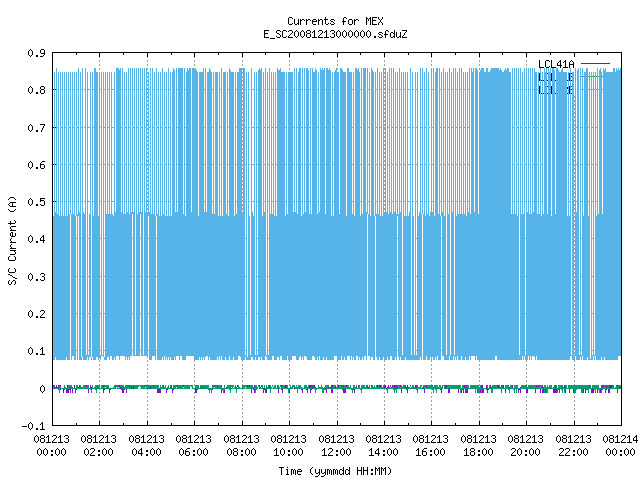Click the x-axis time label "06:00"
Viewport: 640px width, 480px height.
pos(193,452)
